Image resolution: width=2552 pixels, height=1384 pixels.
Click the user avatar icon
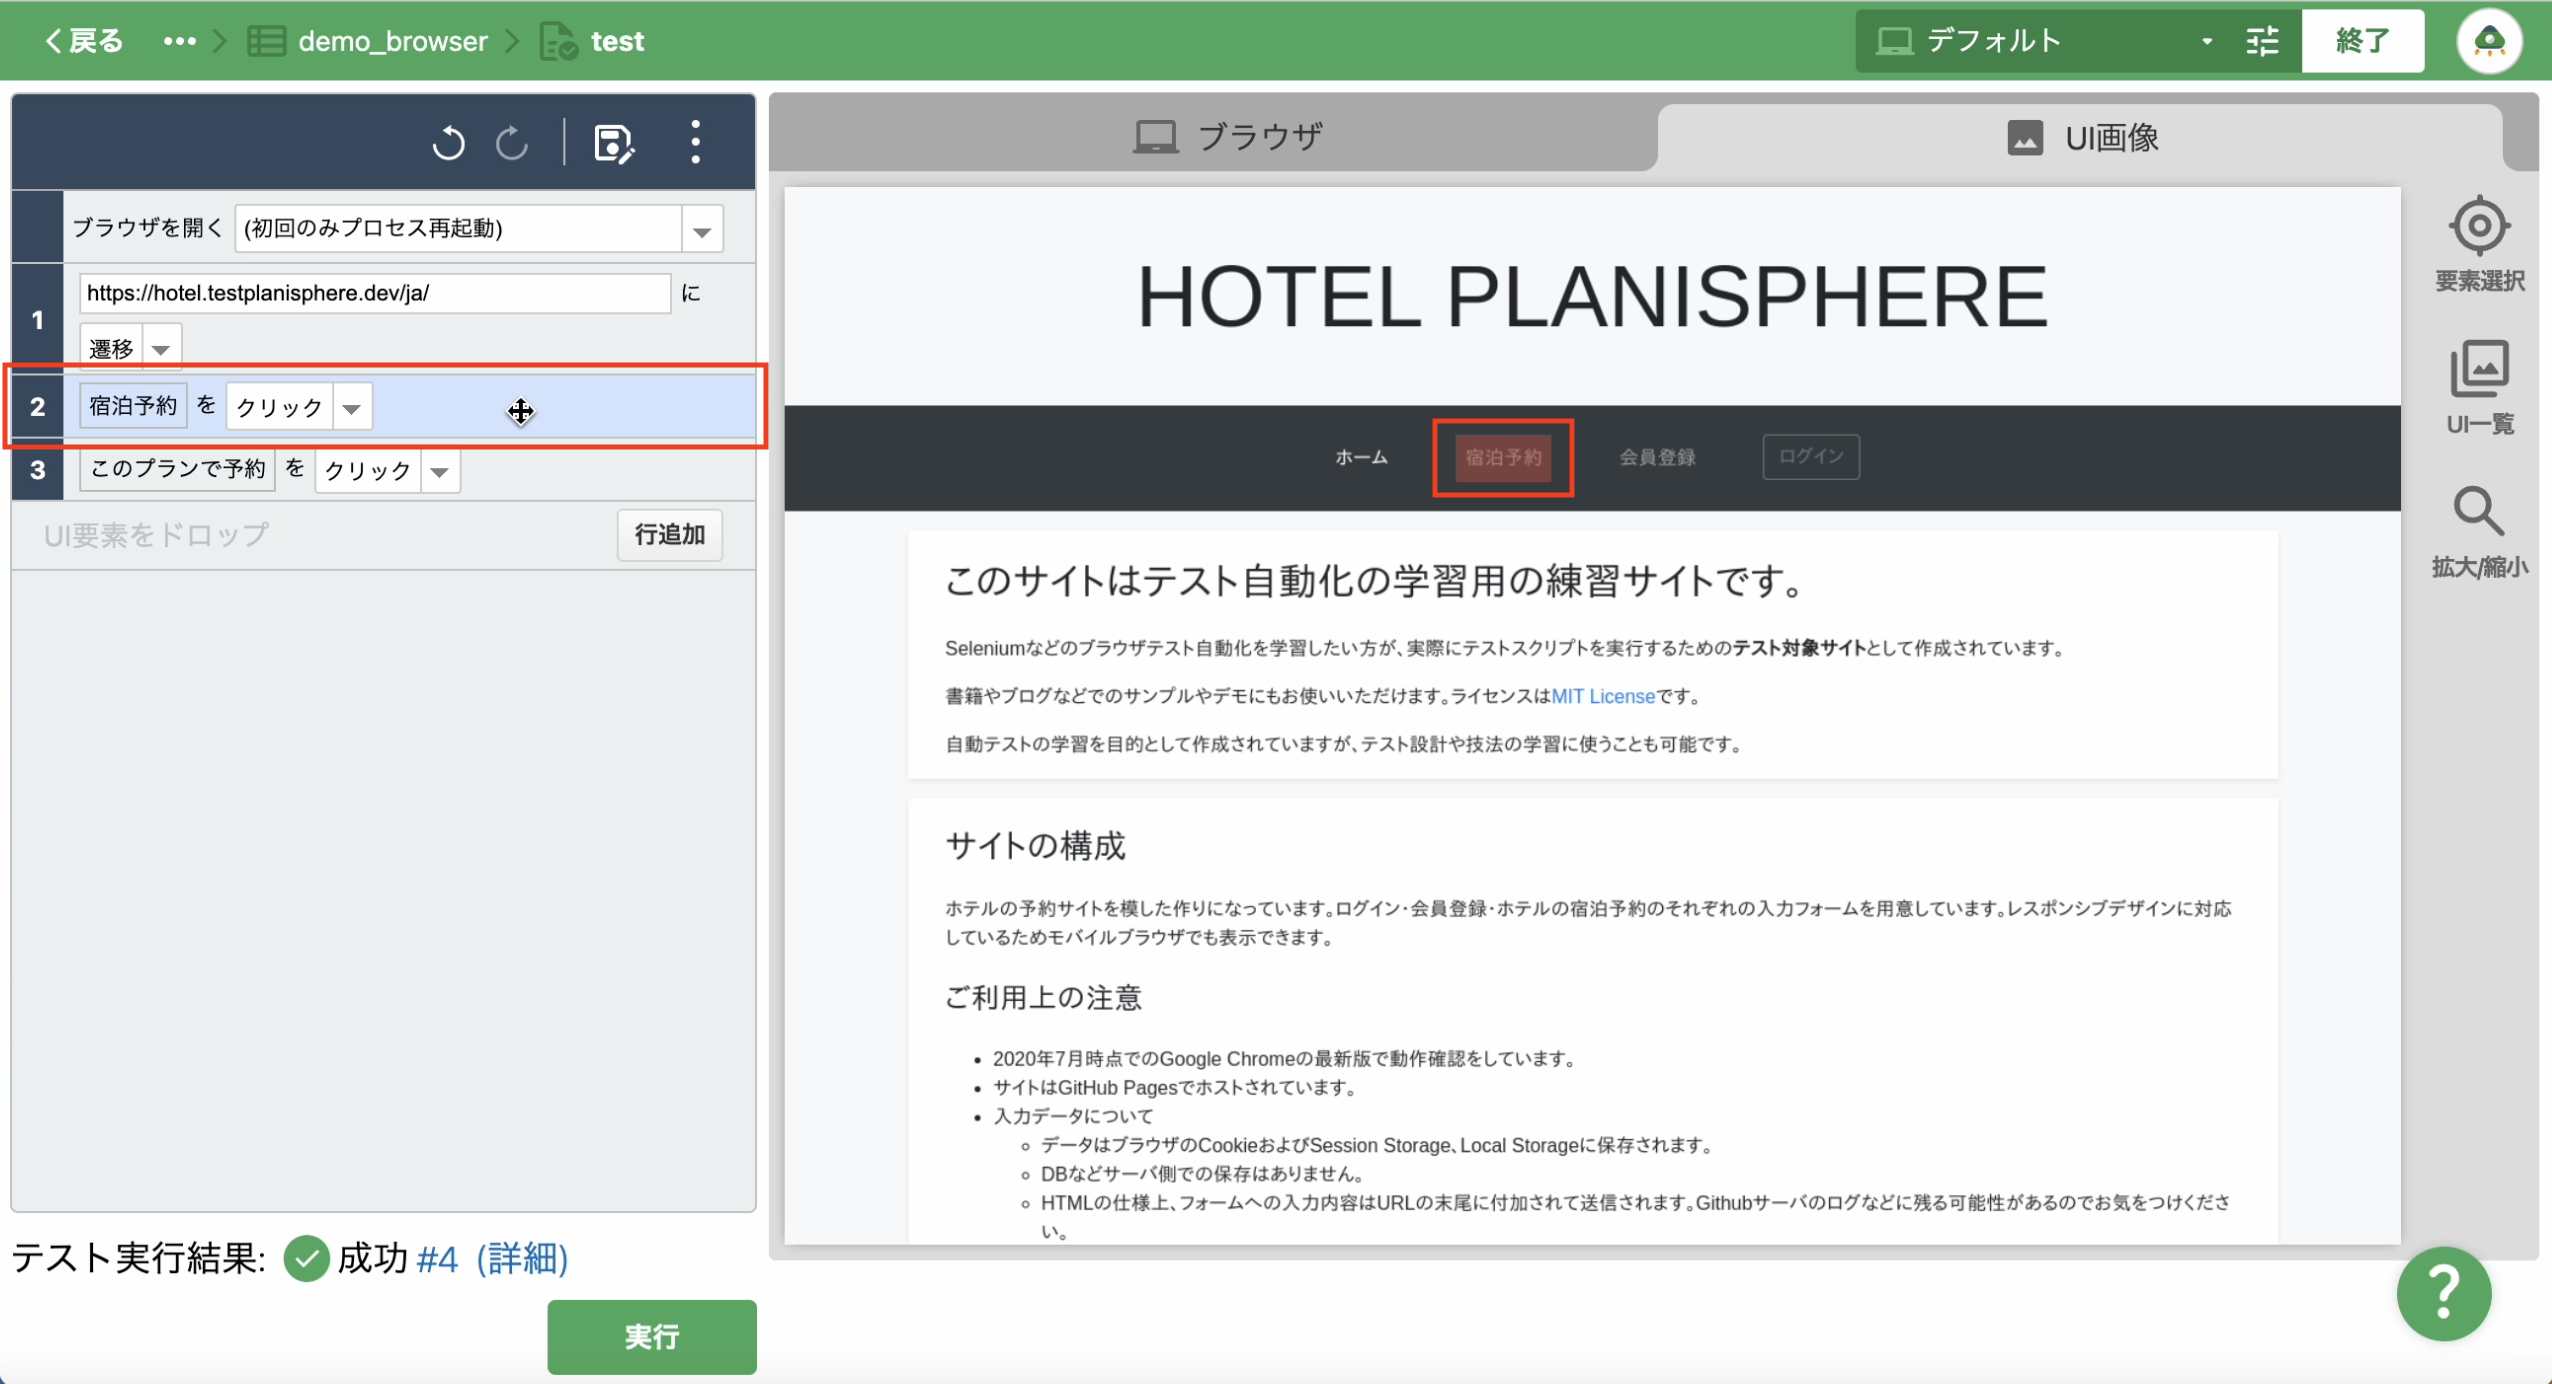pyautogui.click(x=2489, y=41)
